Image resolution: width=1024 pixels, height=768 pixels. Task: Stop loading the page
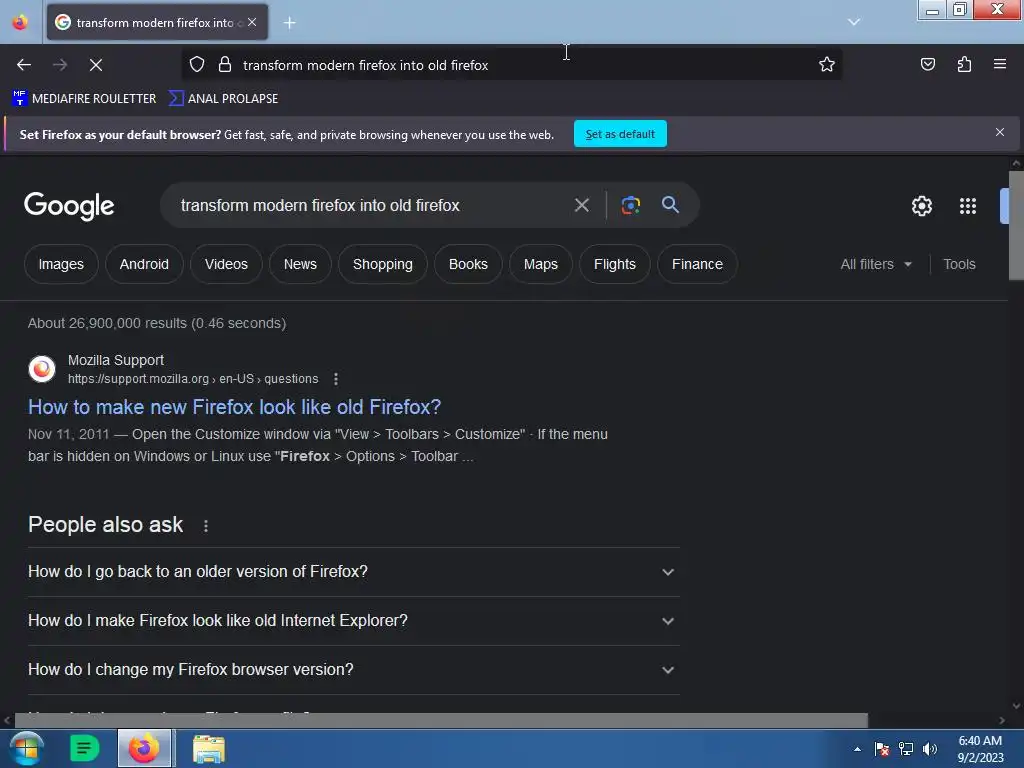(95, 65)
